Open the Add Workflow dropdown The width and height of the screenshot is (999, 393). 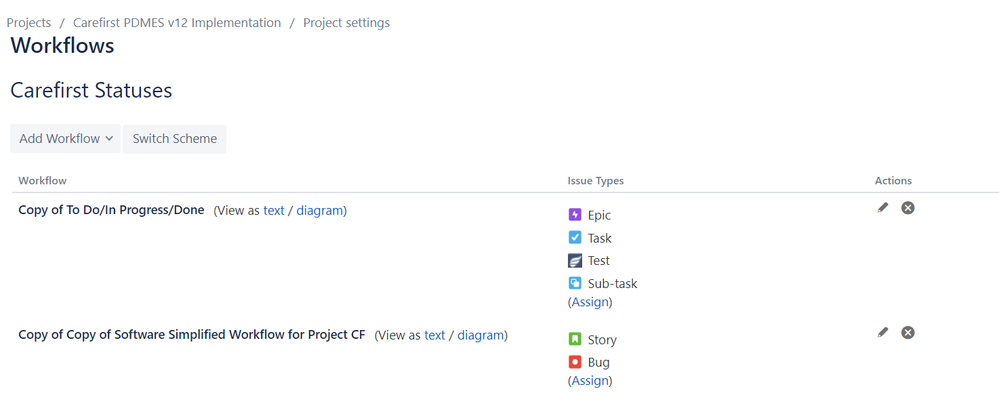pyautogui.click(x=65, y=139)
